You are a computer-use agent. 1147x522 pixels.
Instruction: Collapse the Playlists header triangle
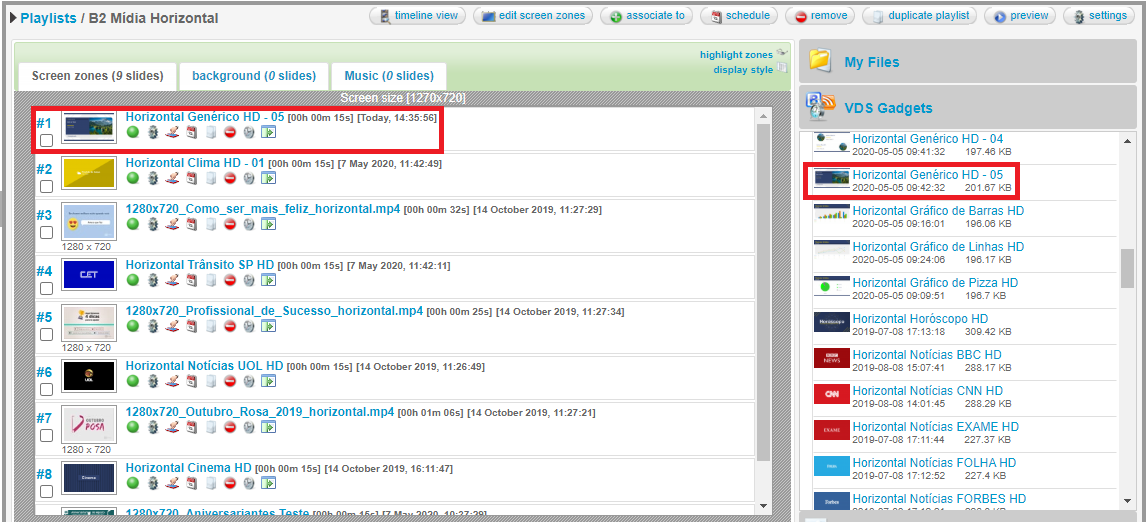point(14,18)
